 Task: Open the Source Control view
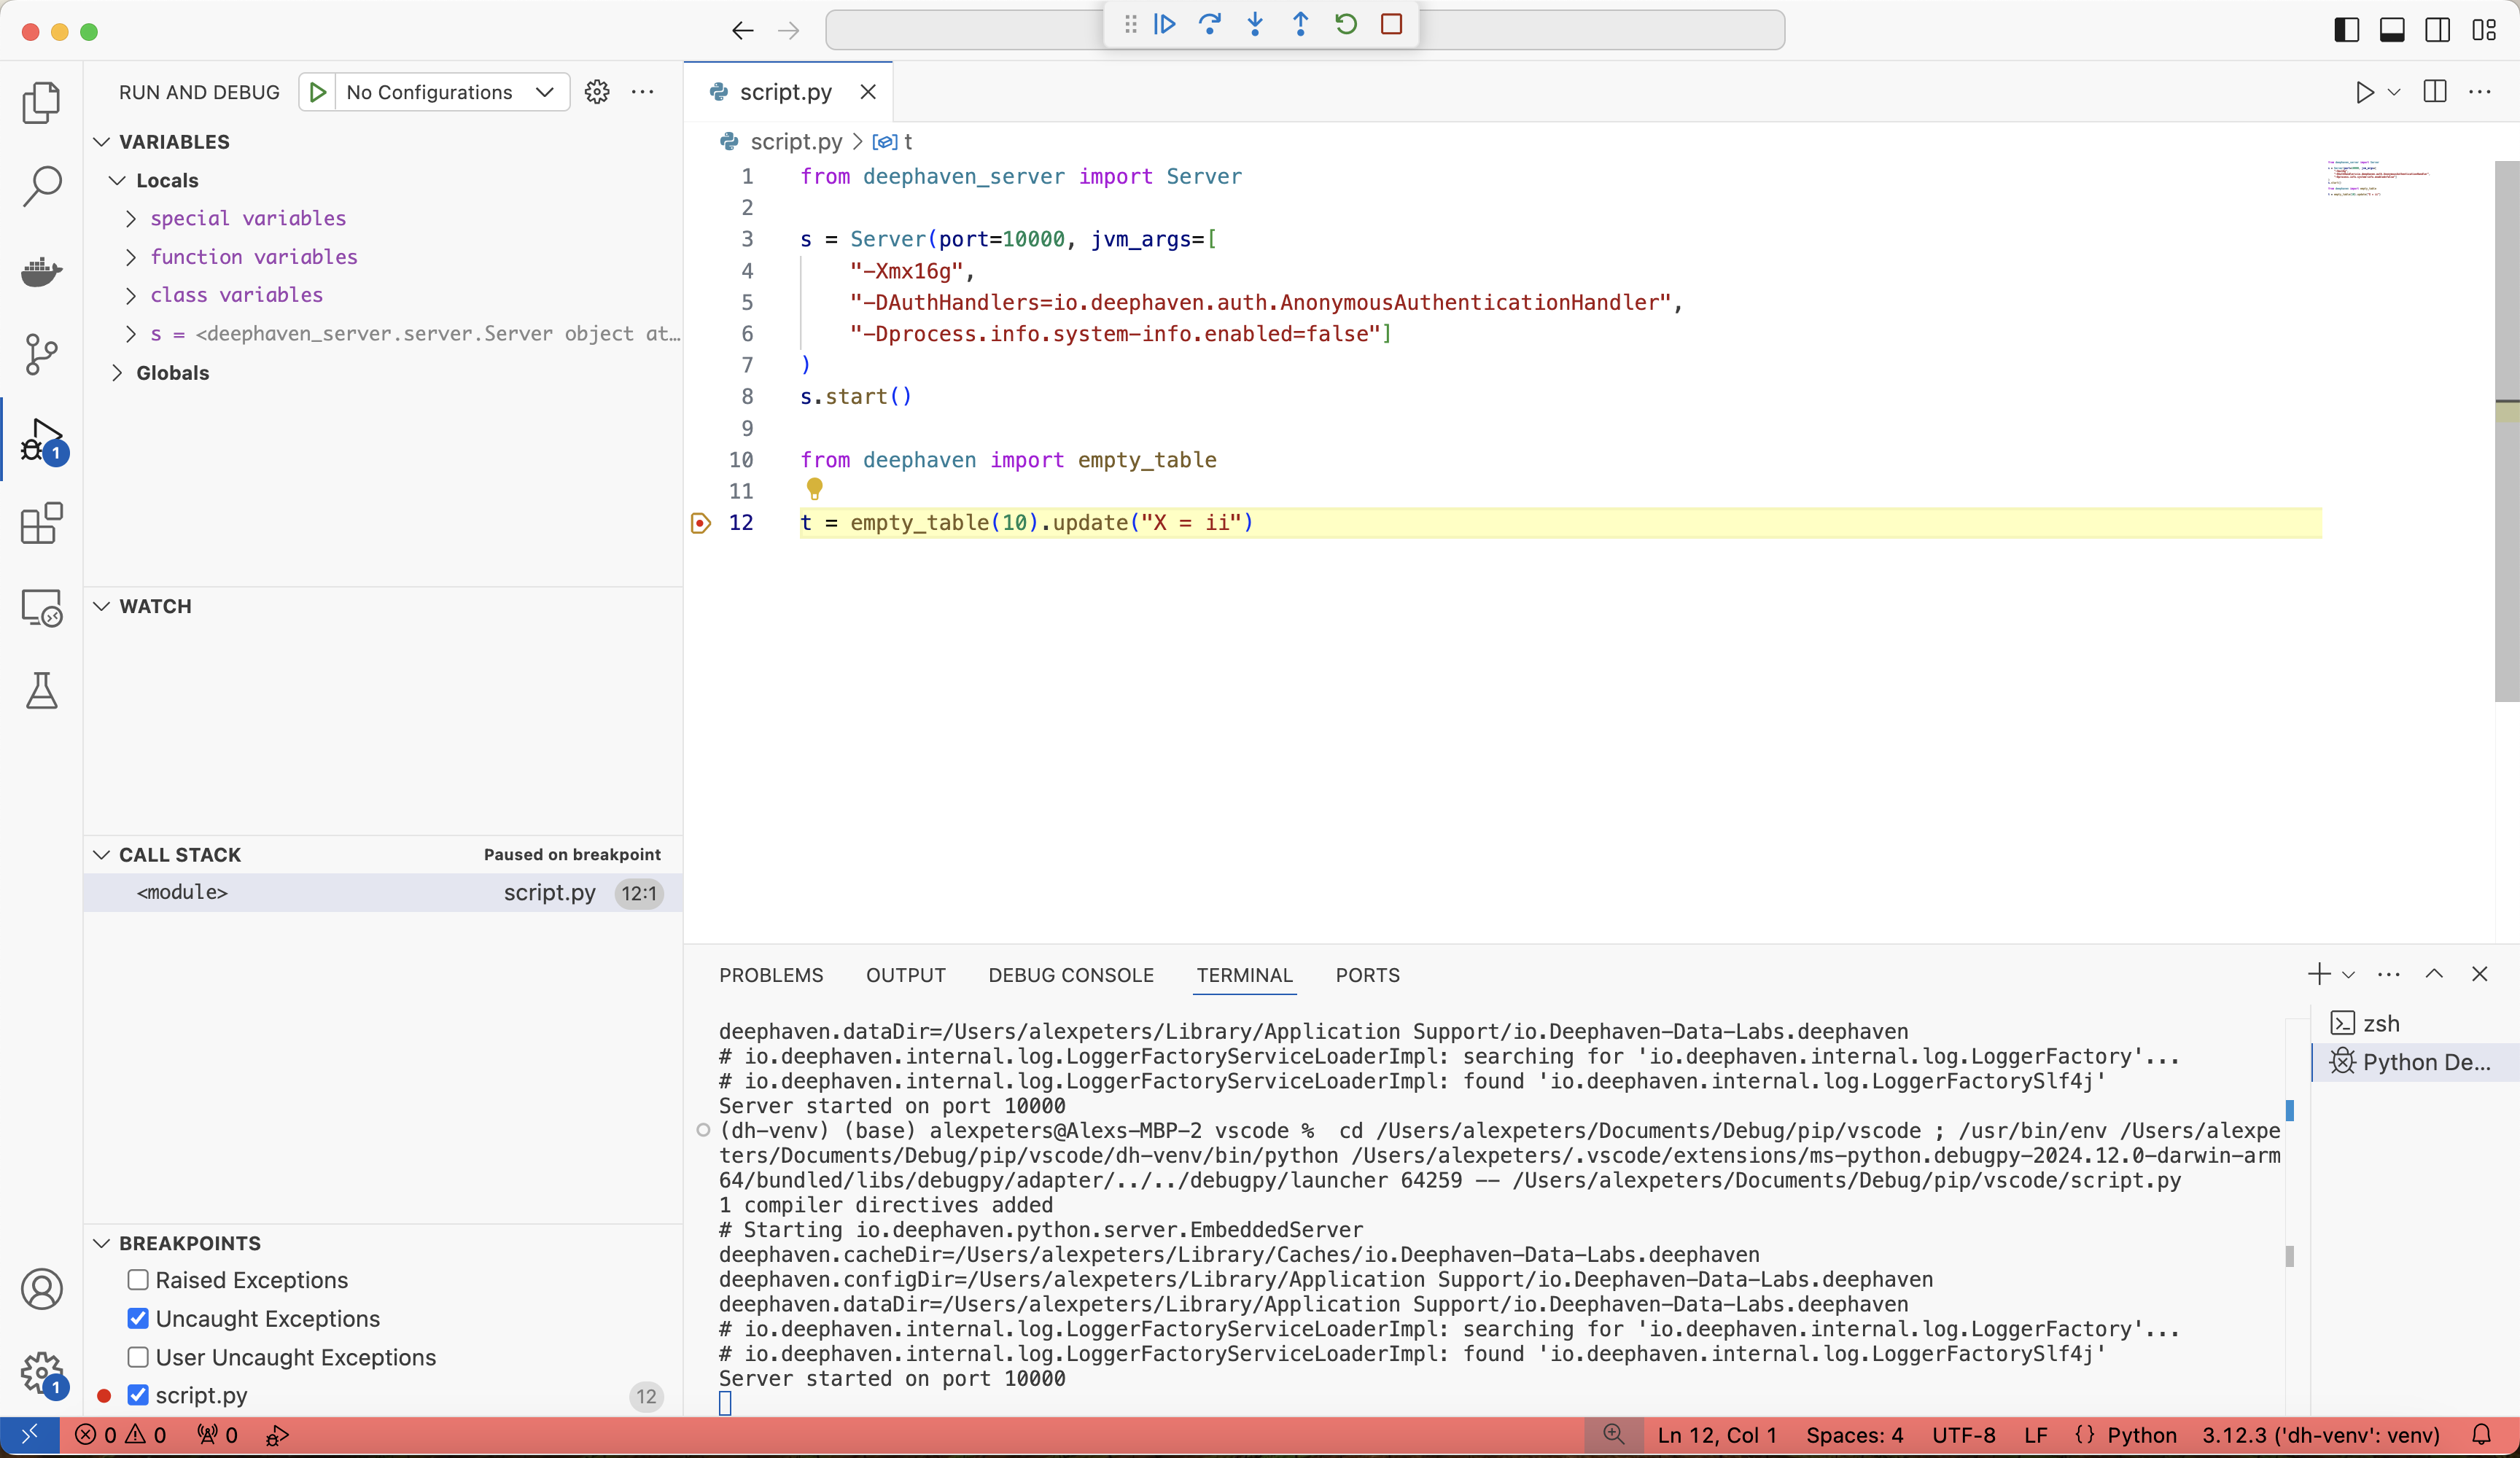41,354
